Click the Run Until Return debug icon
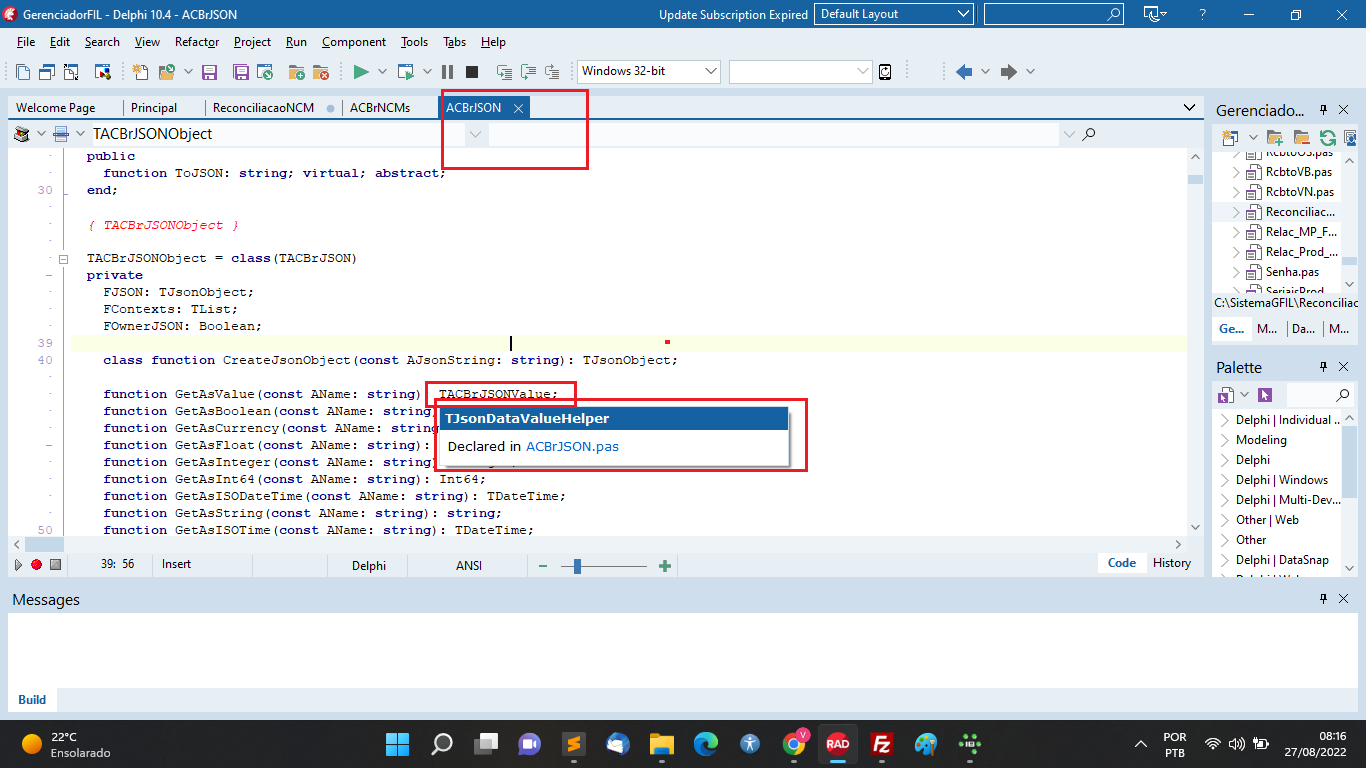The height and width of the screenshot is (768, 1366). (x=552, y=72)
